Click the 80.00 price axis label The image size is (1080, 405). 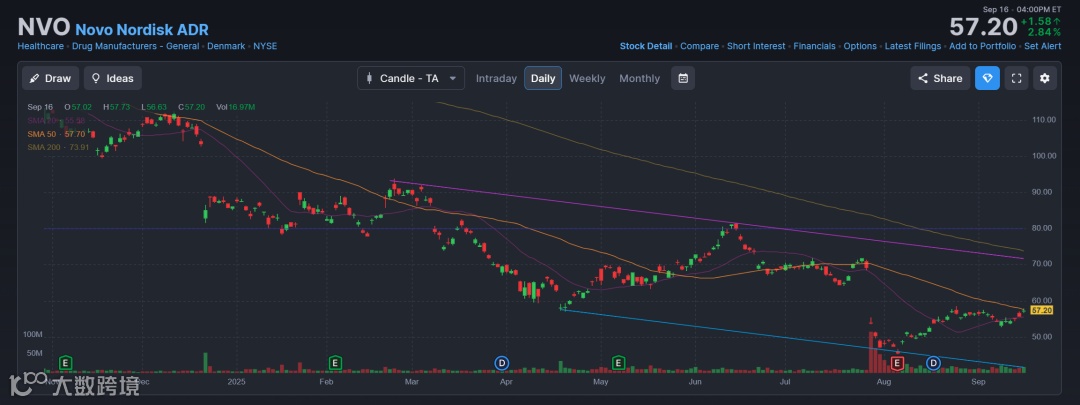[x=1043, y=228]
